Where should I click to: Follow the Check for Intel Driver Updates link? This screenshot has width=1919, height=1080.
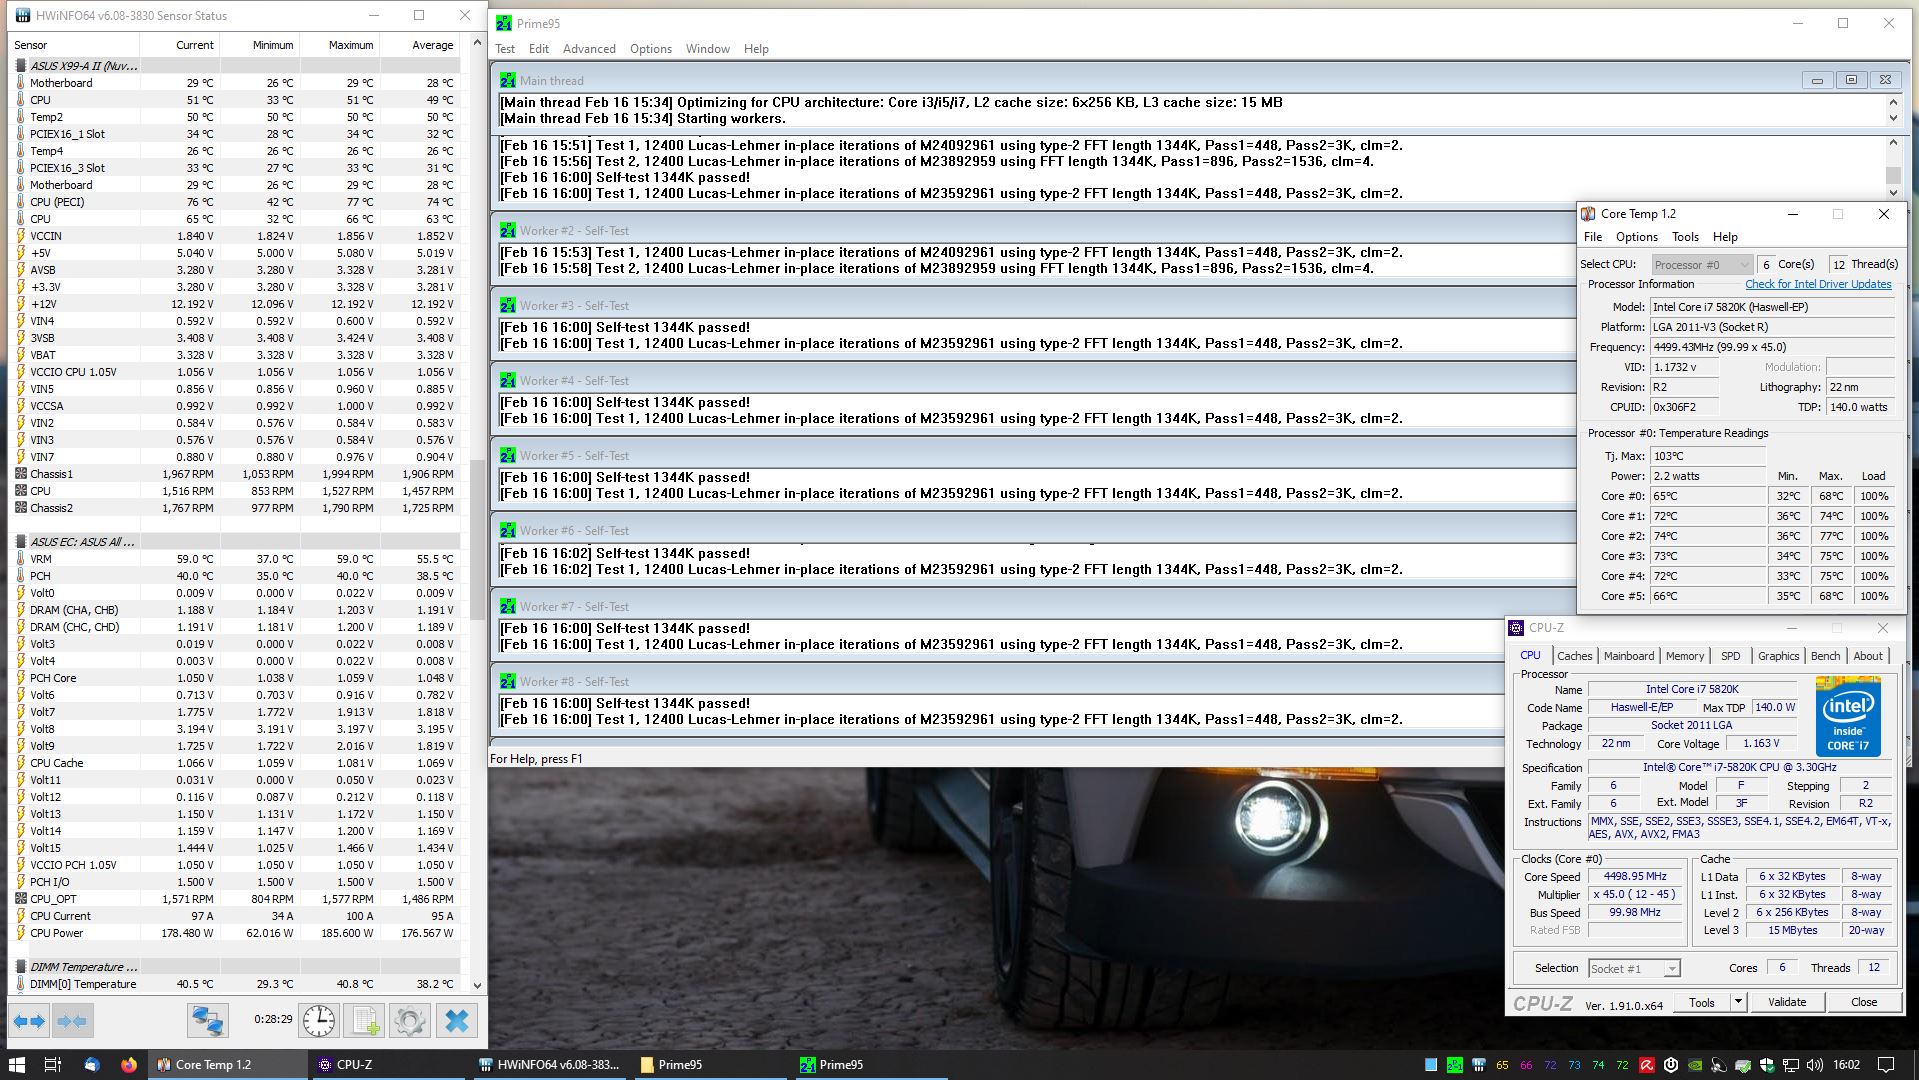pyautogui.click(x=1818, y=284)
